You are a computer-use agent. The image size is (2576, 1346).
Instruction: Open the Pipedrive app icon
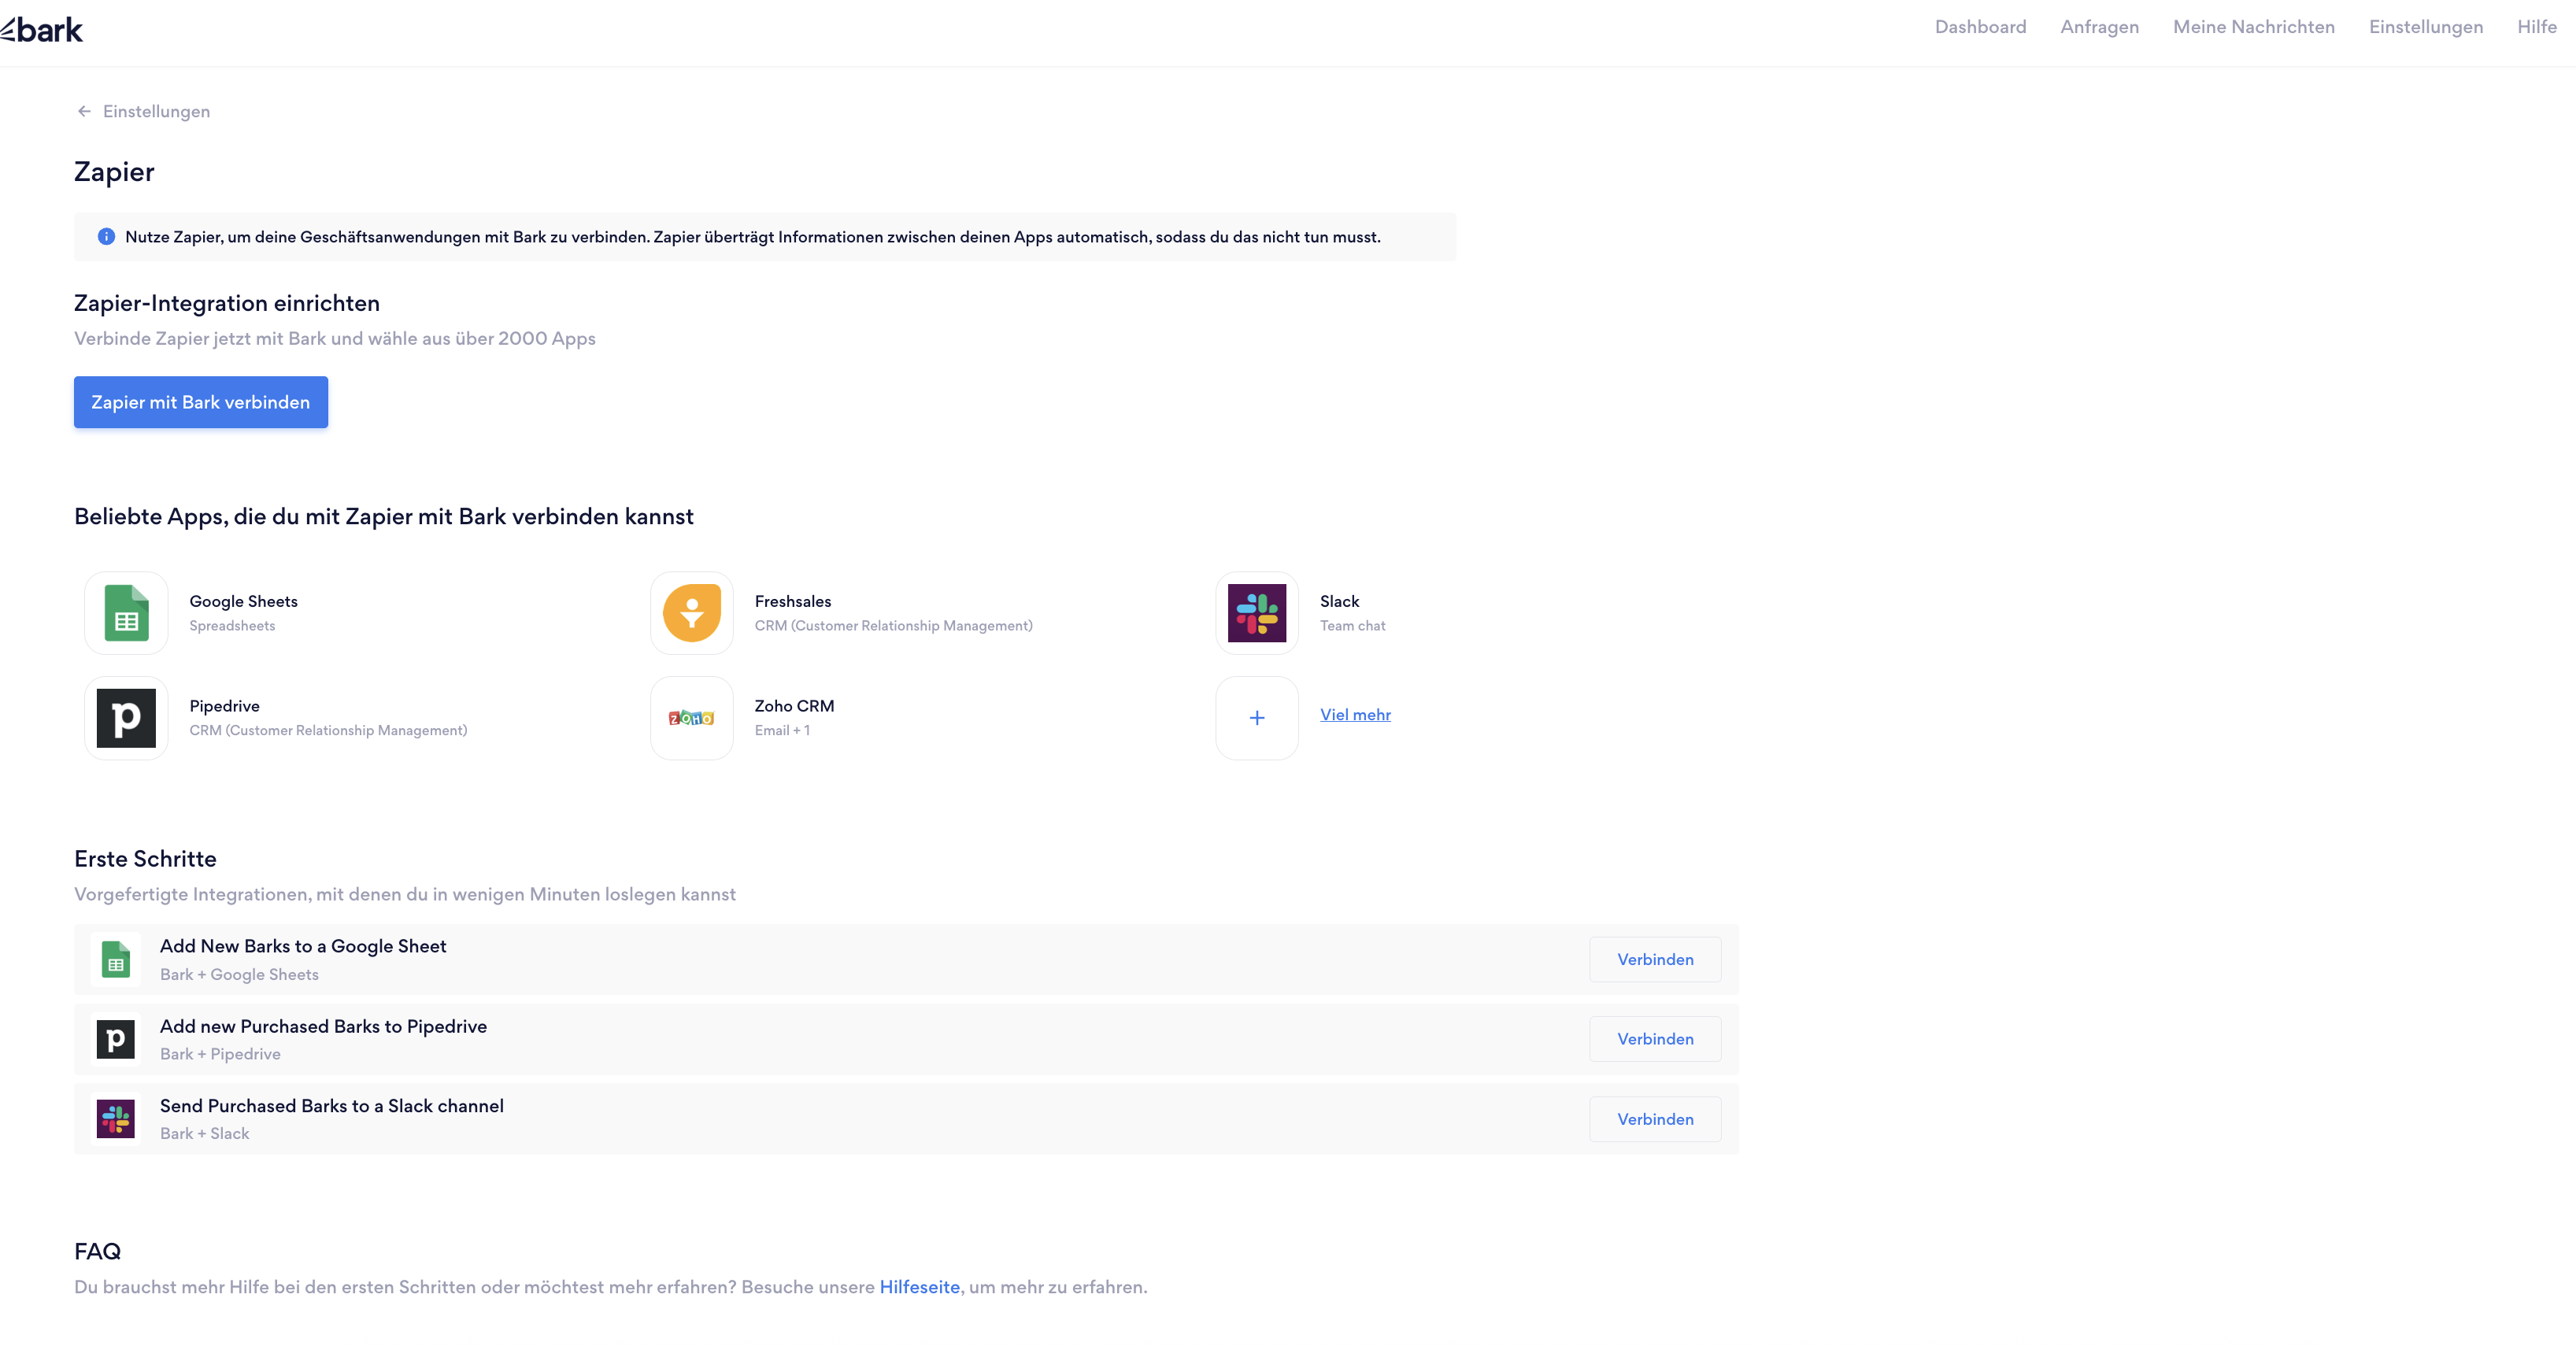pos(126,718)
